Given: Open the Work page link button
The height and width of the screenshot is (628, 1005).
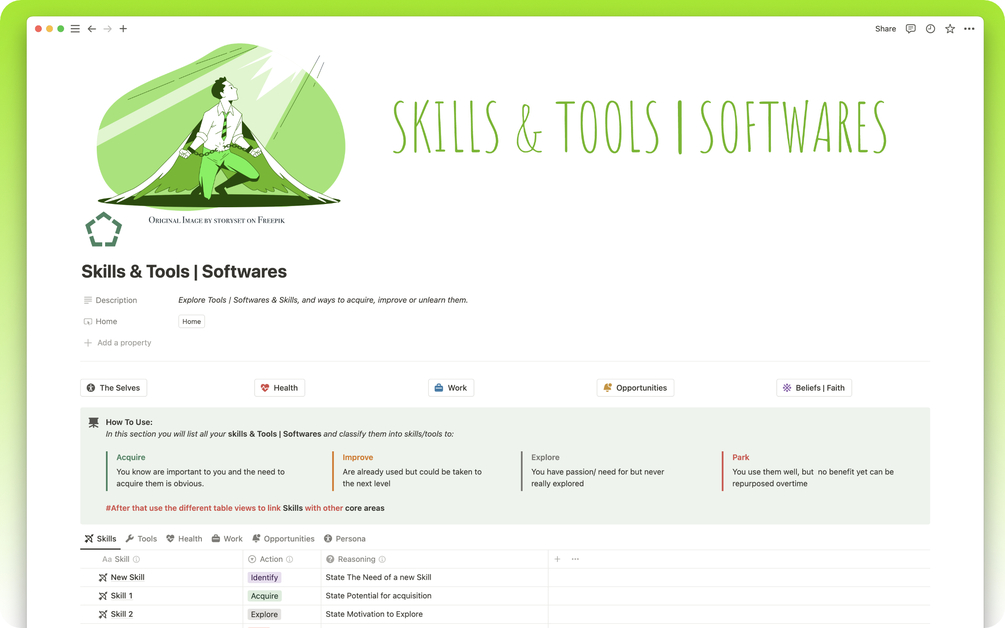Looking at the screenshot, I should (x=451, y=388).
